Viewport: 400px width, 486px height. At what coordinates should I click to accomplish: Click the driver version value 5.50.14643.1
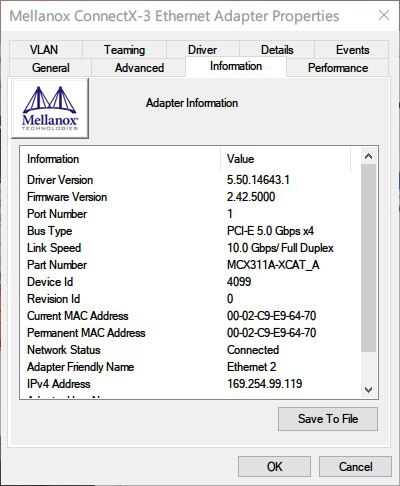pos(258,180)
